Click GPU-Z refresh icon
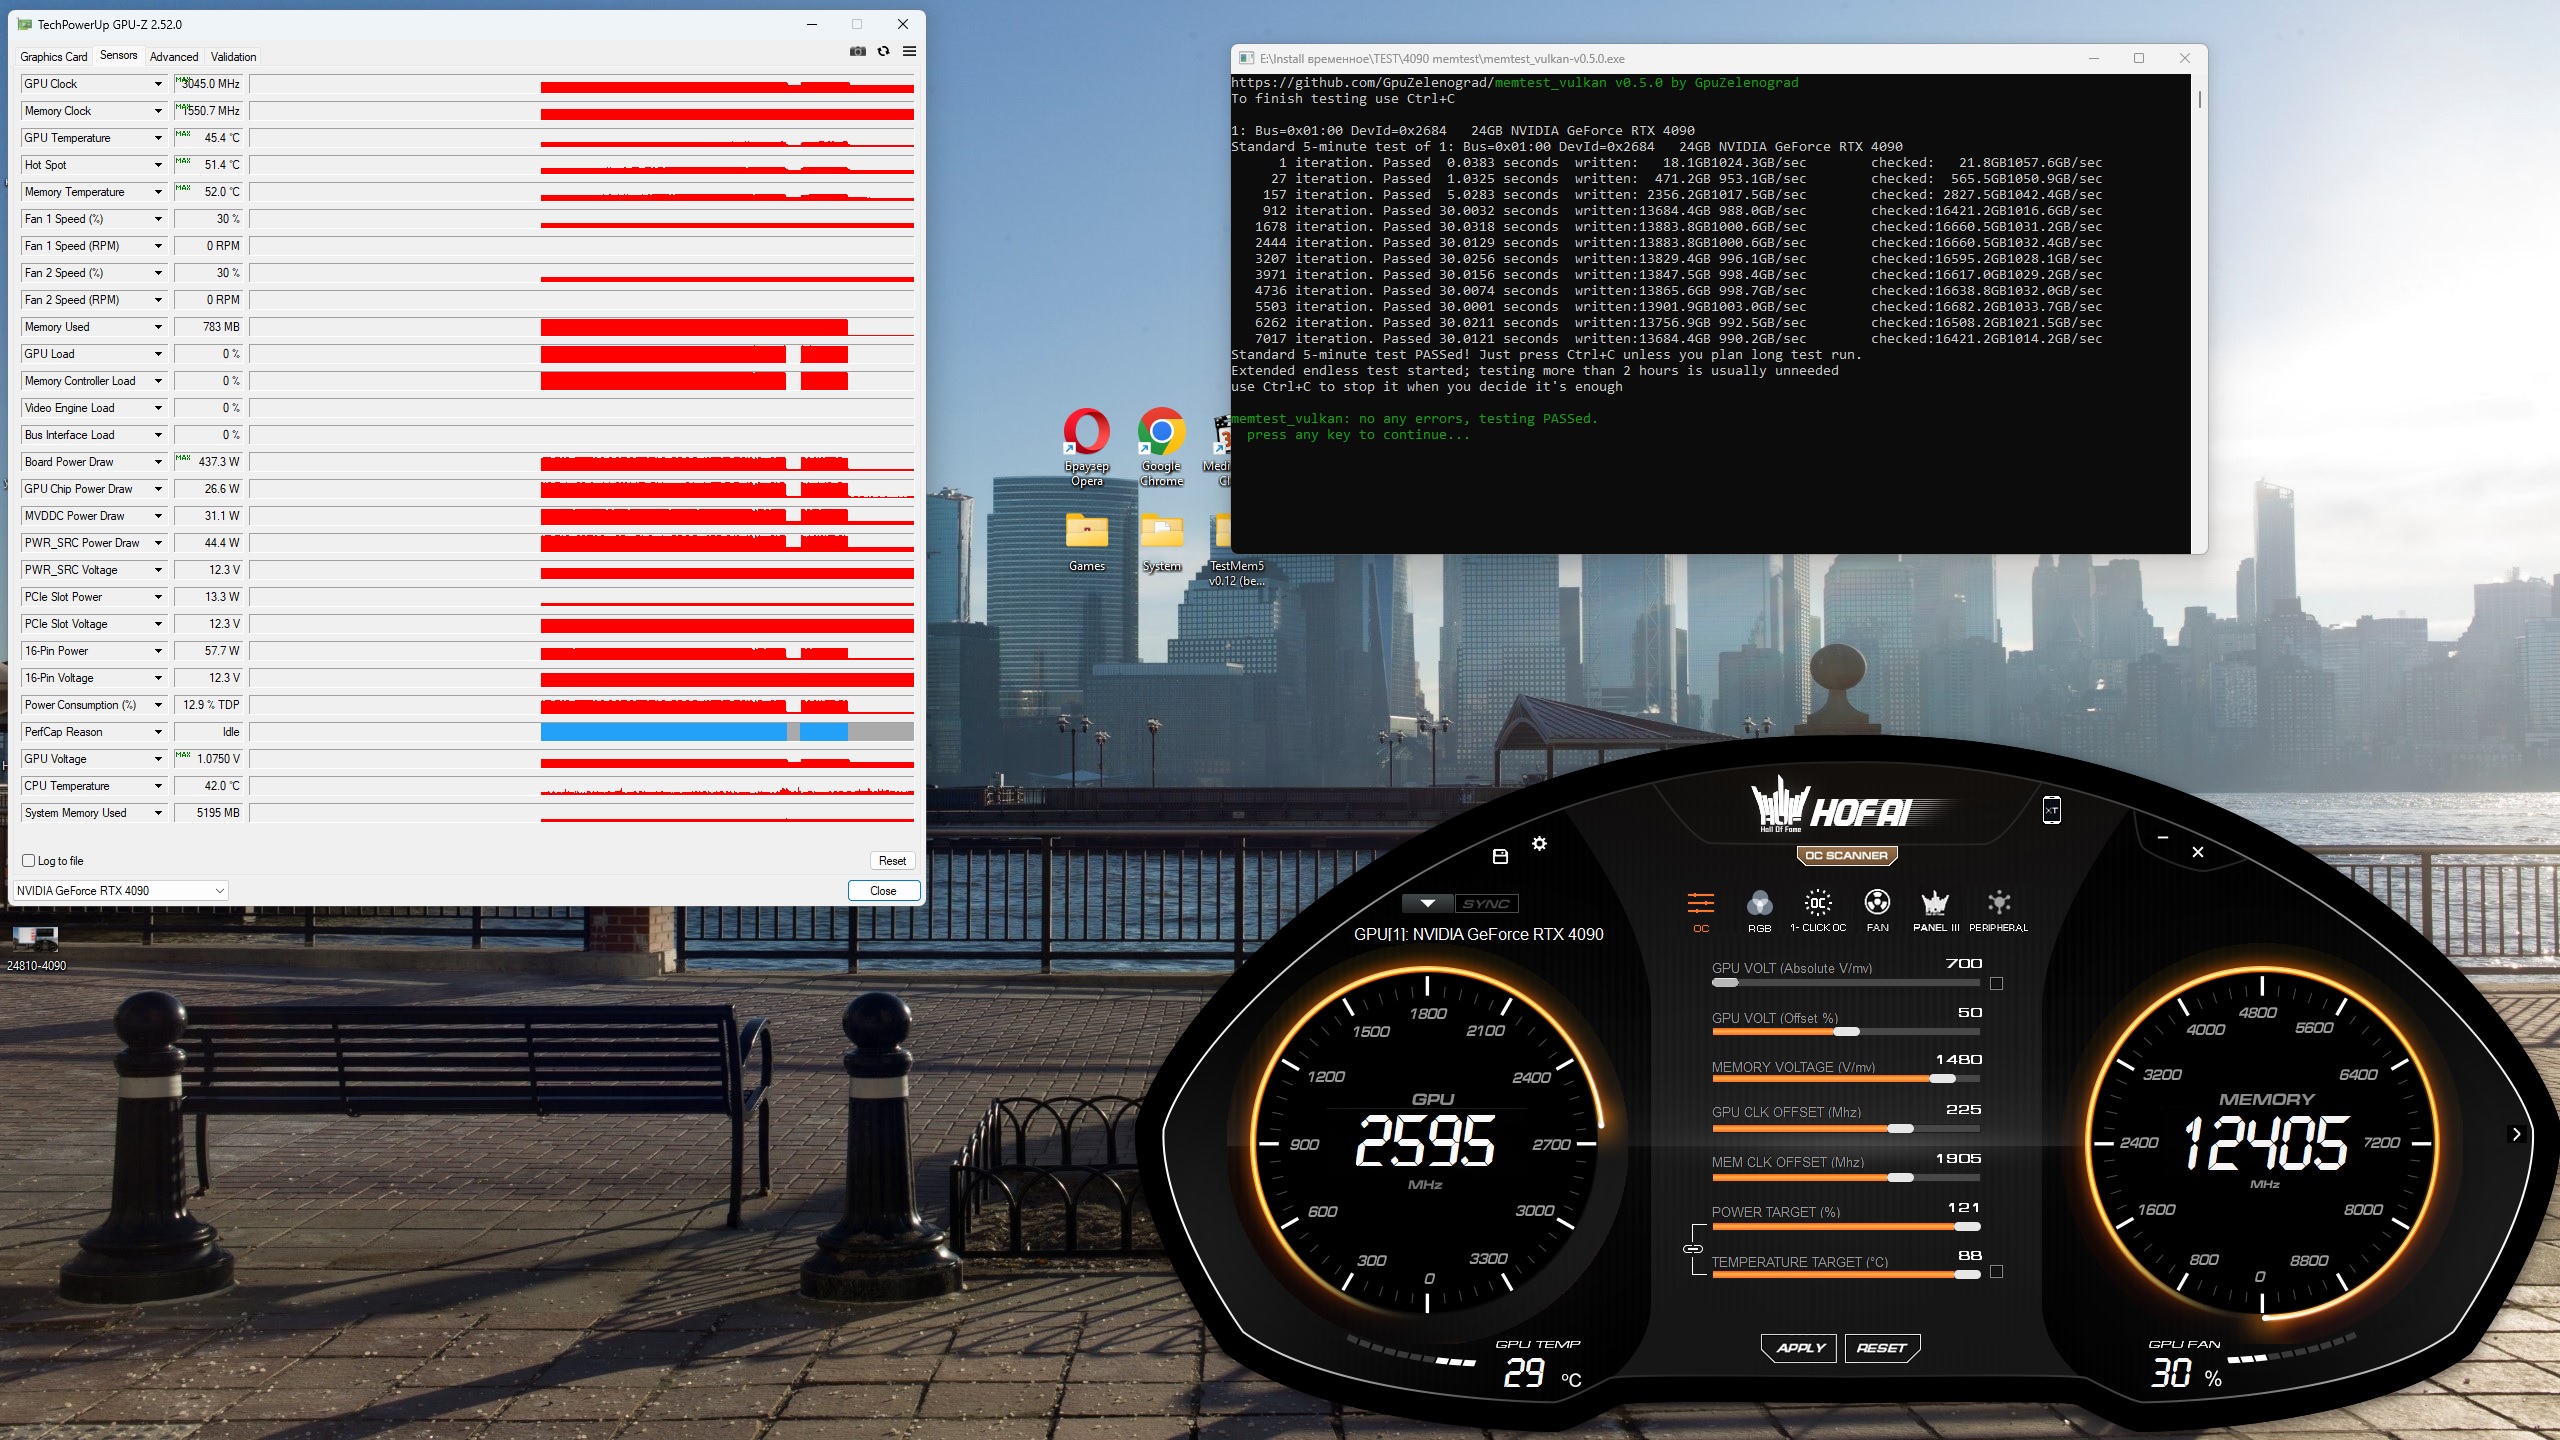 click(x=883, y=51)
